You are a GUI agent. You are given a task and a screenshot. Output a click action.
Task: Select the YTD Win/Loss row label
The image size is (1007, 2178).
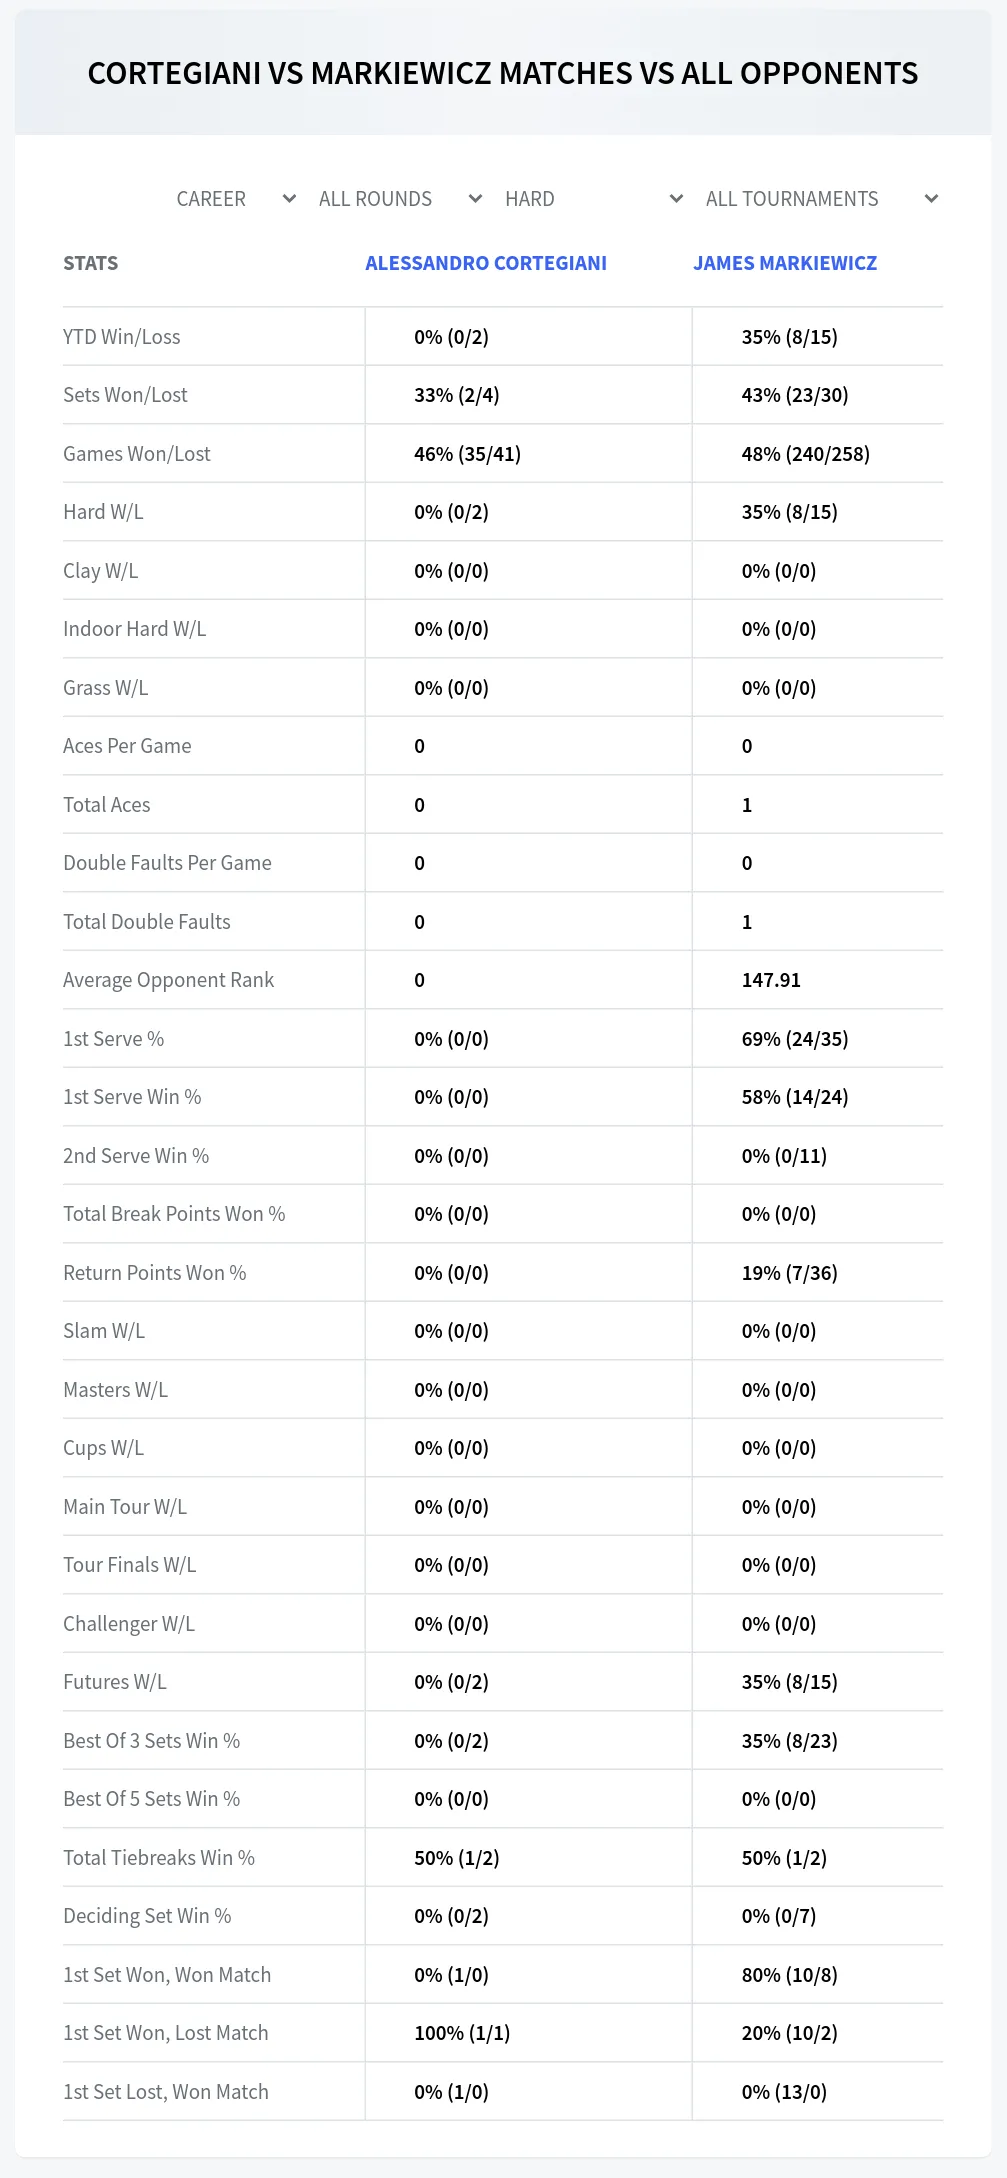[122, 337]
